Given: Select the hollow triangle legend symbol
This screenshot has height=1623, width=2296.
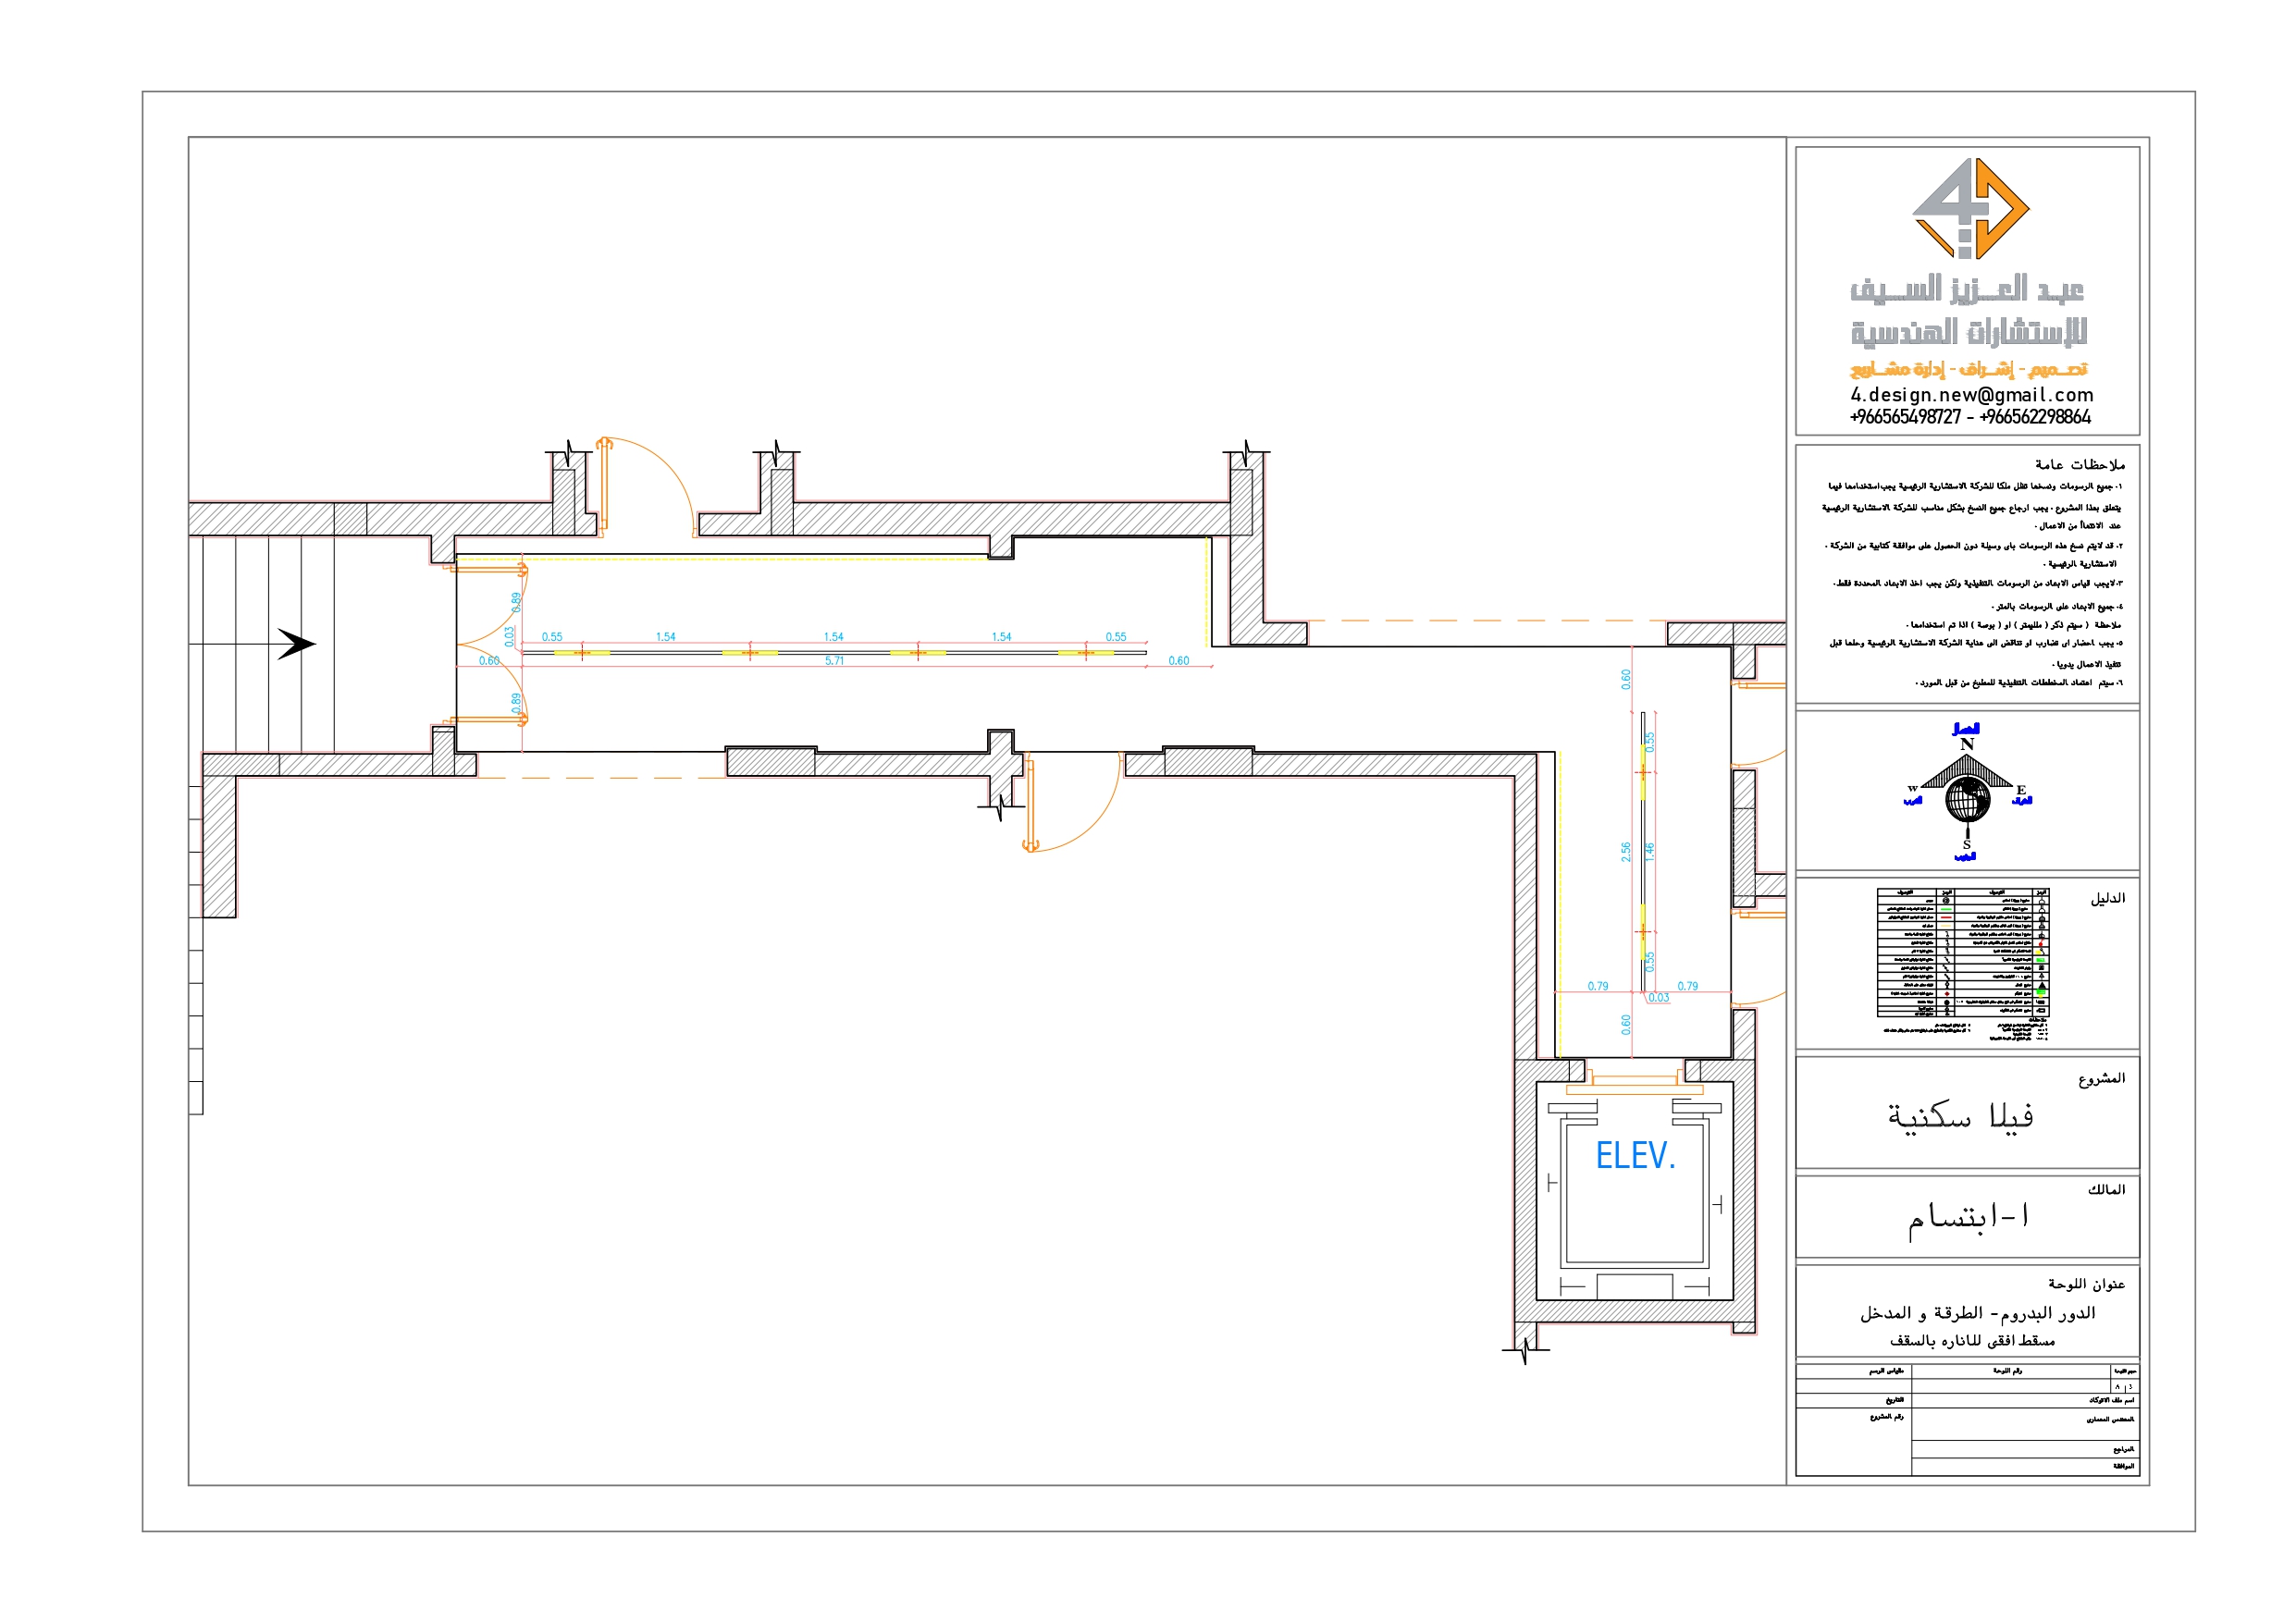Looking at the screenshot, I should (x=2042, y=976).
